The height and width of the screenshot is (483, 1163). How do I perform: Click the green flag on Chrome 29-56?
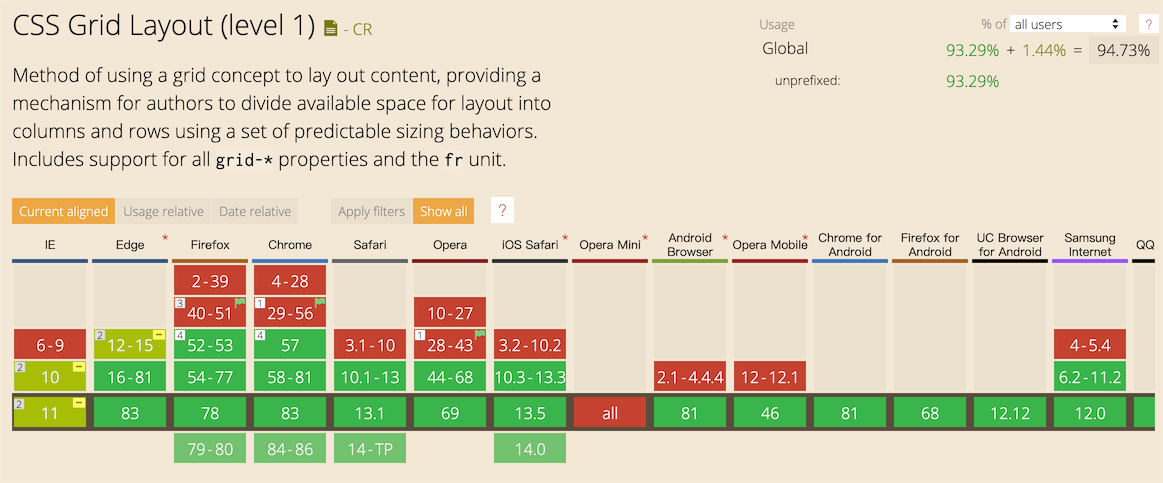tap(320, 302)
